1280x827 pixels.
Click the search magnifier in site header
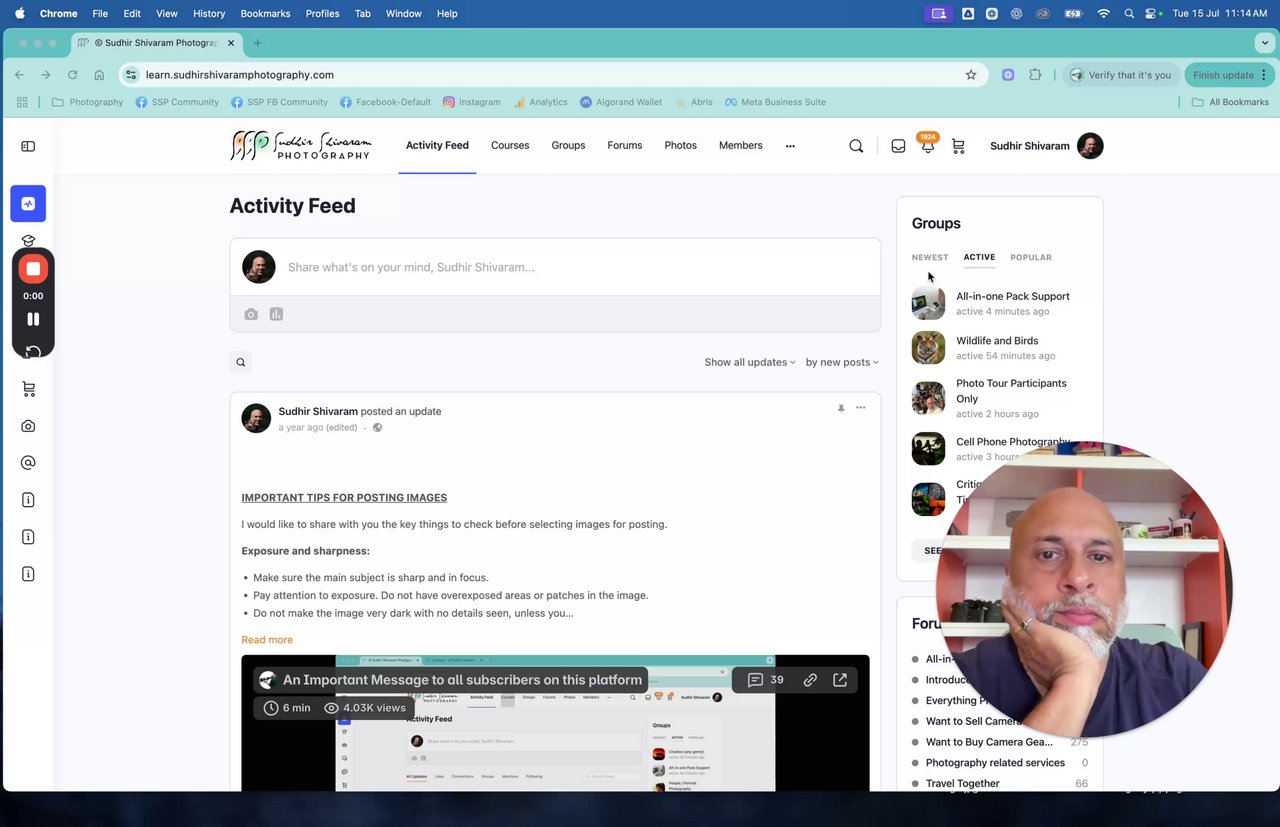(x=856, y=146)
